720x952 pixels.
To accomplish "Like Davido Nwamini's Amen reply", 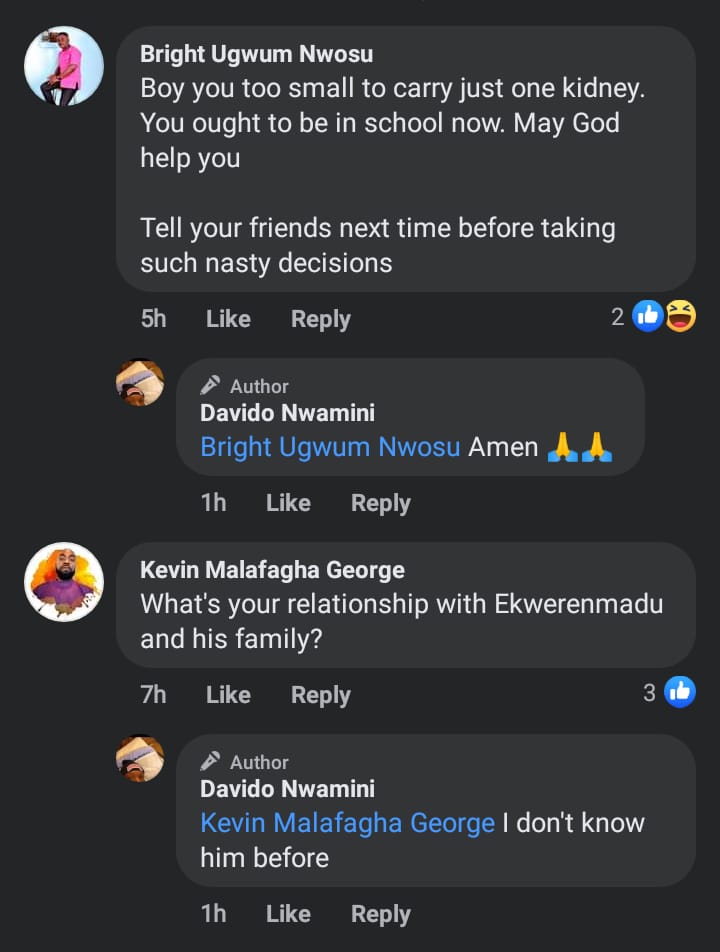I will tap(288, 503).
